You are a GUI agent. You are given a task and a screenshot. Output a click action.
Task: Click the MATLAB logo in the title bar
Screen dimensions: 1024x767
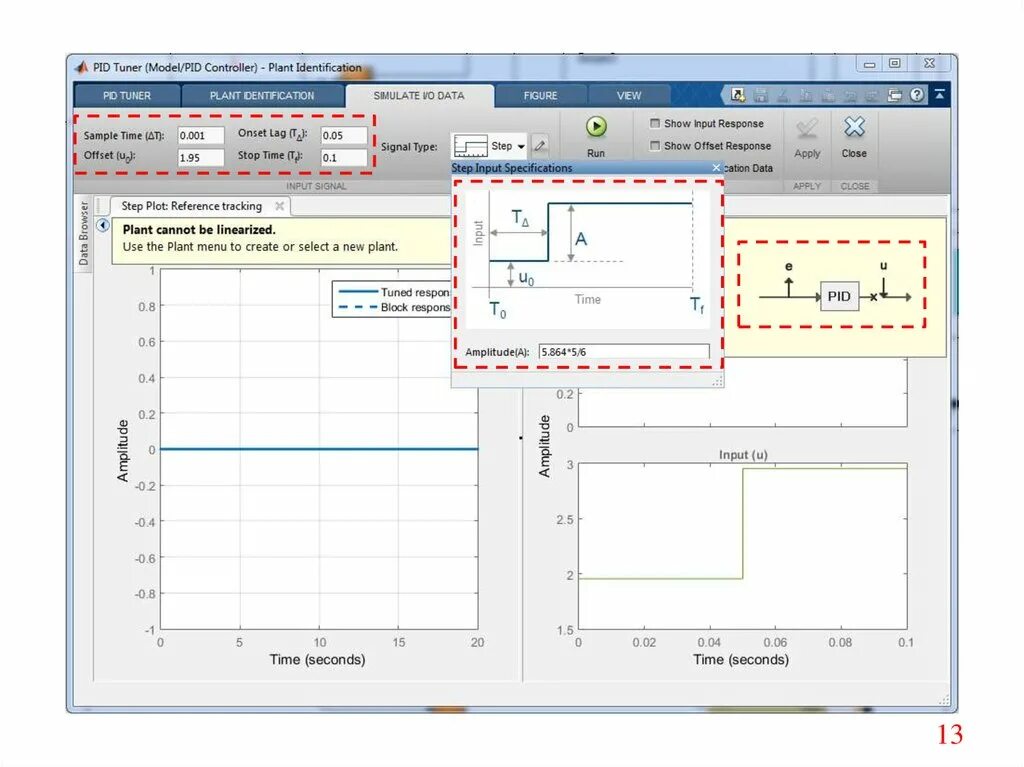pyautogui.click(x=81, y=67)
